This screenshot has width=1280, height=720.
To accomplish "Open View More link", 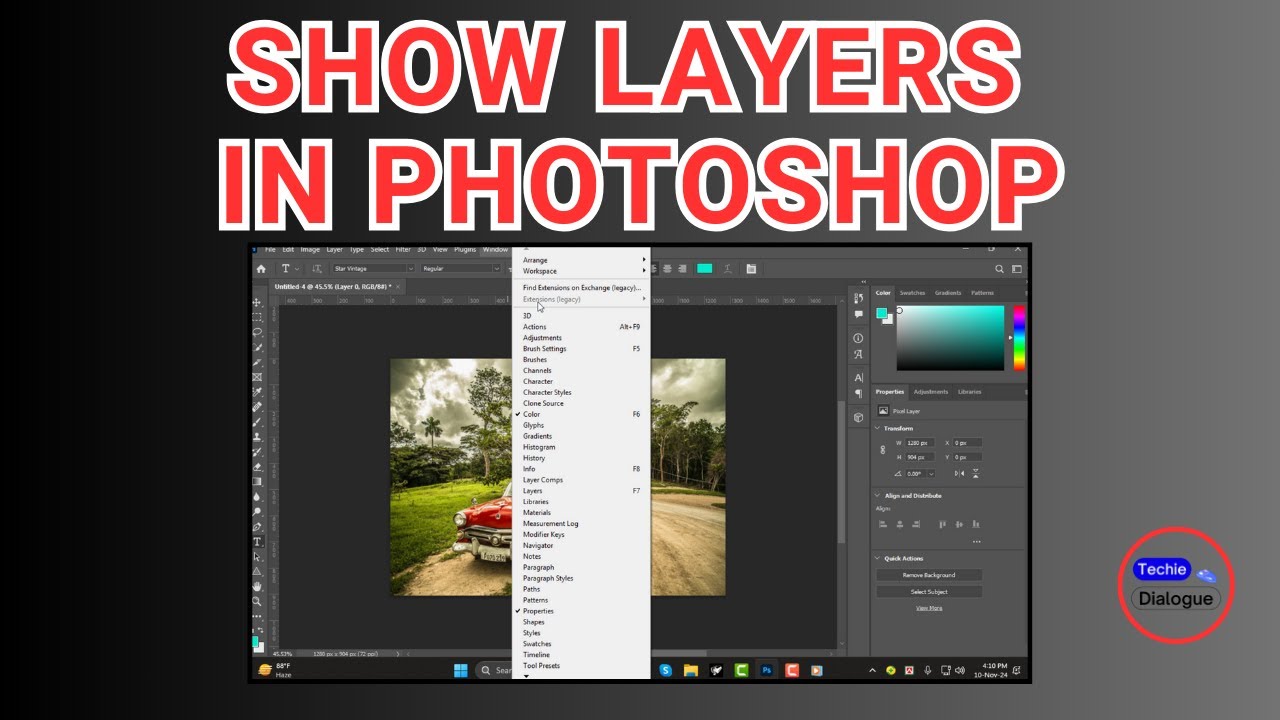I will [x=929, y=608].
